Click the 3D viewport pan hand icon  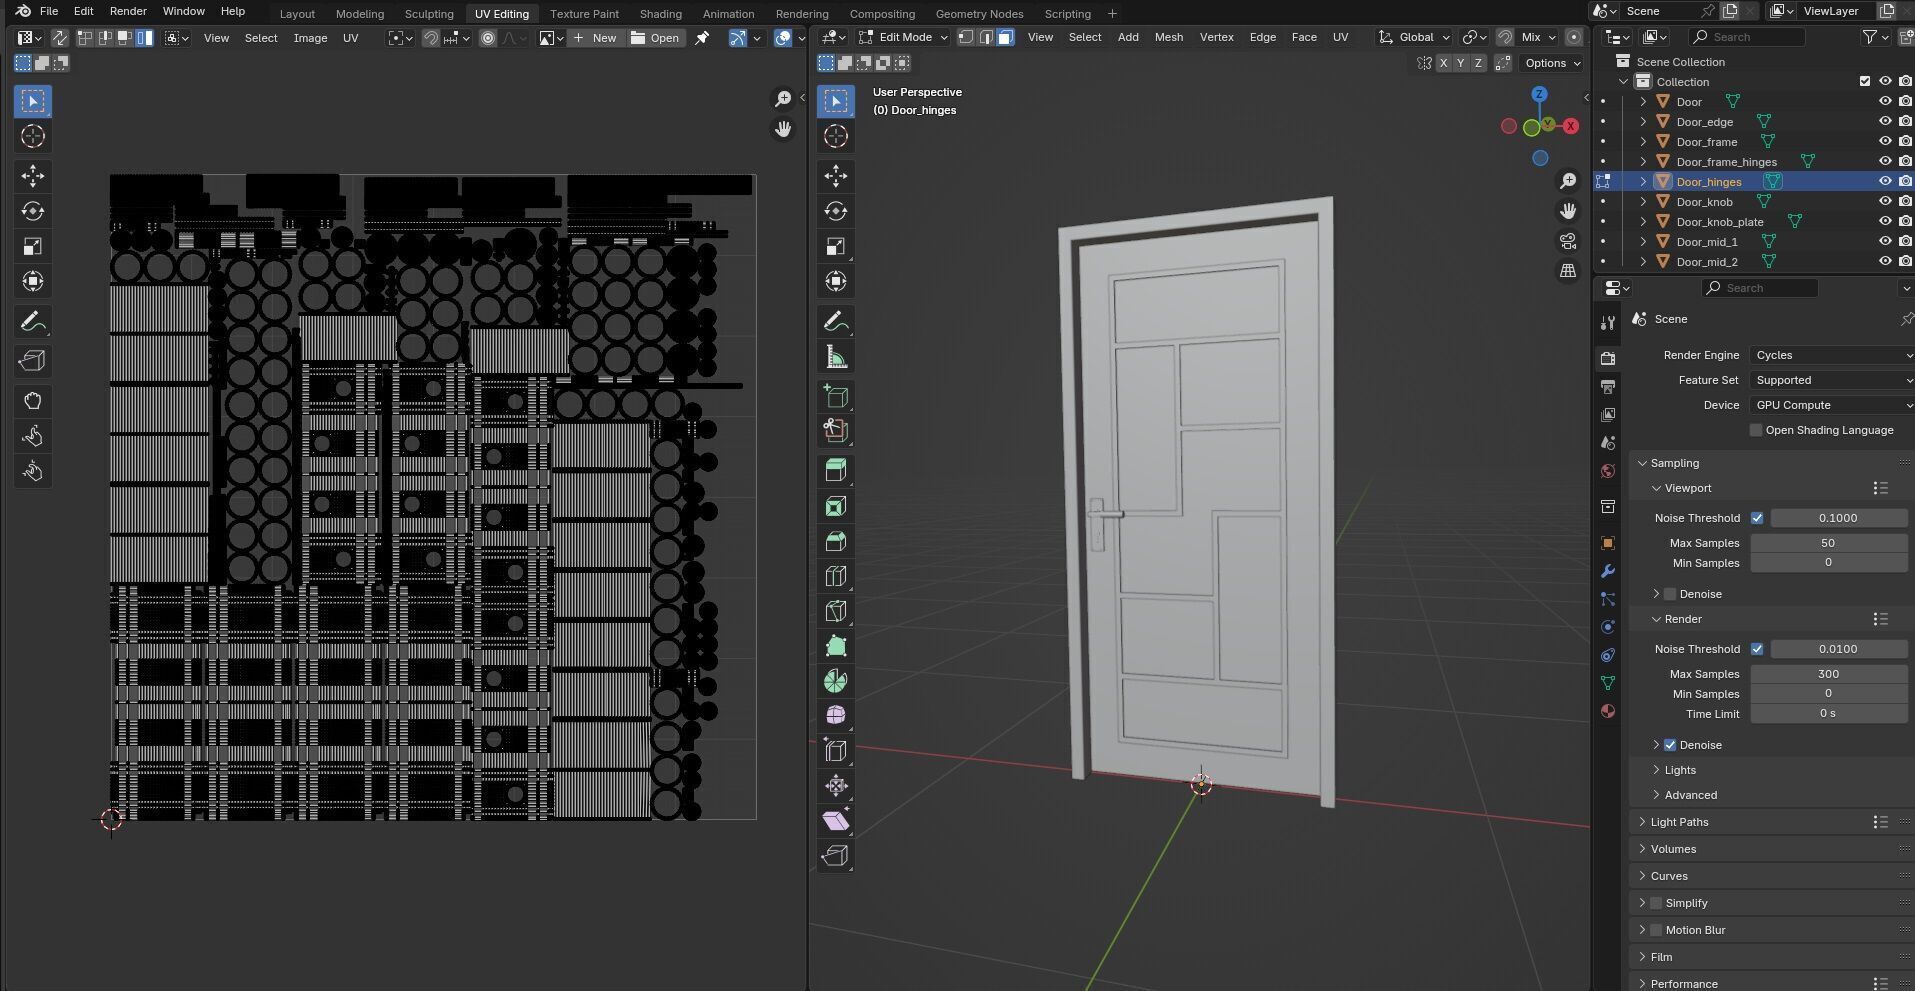(x=1568, y=211)
